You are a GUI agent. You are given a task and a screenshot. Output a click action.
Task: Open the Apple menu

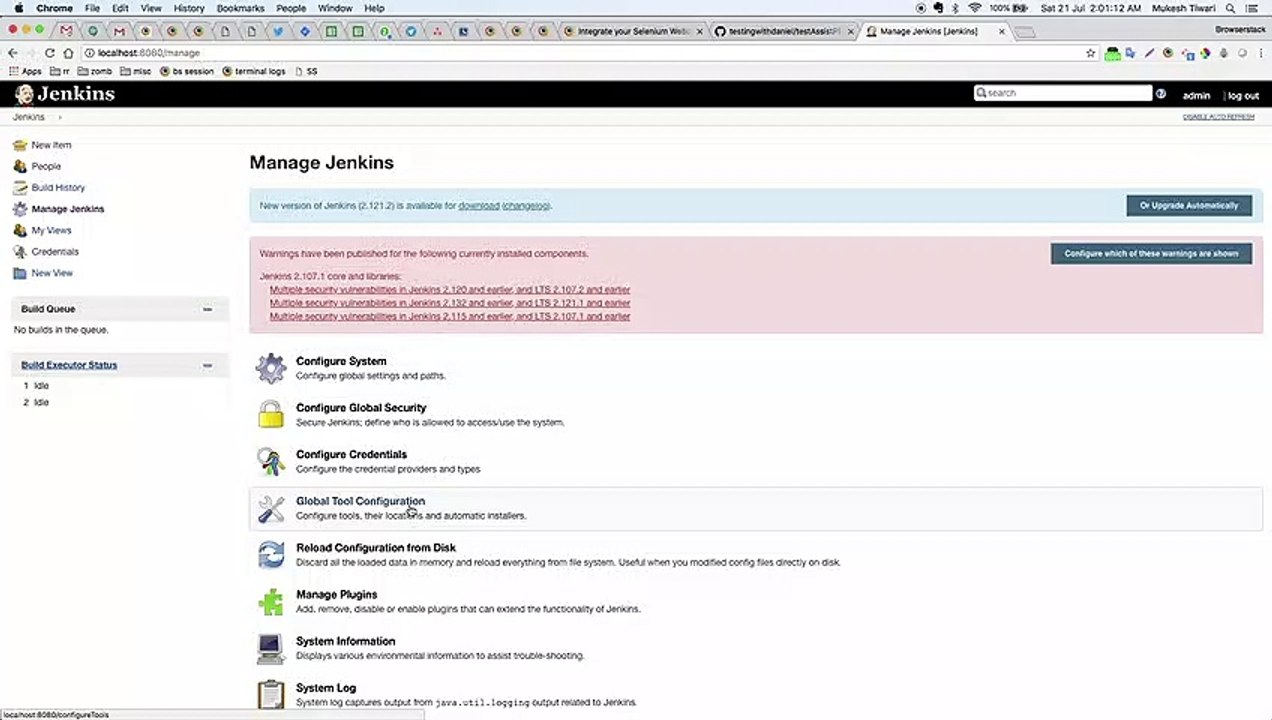pyautogui.click(x=18, y=8)
